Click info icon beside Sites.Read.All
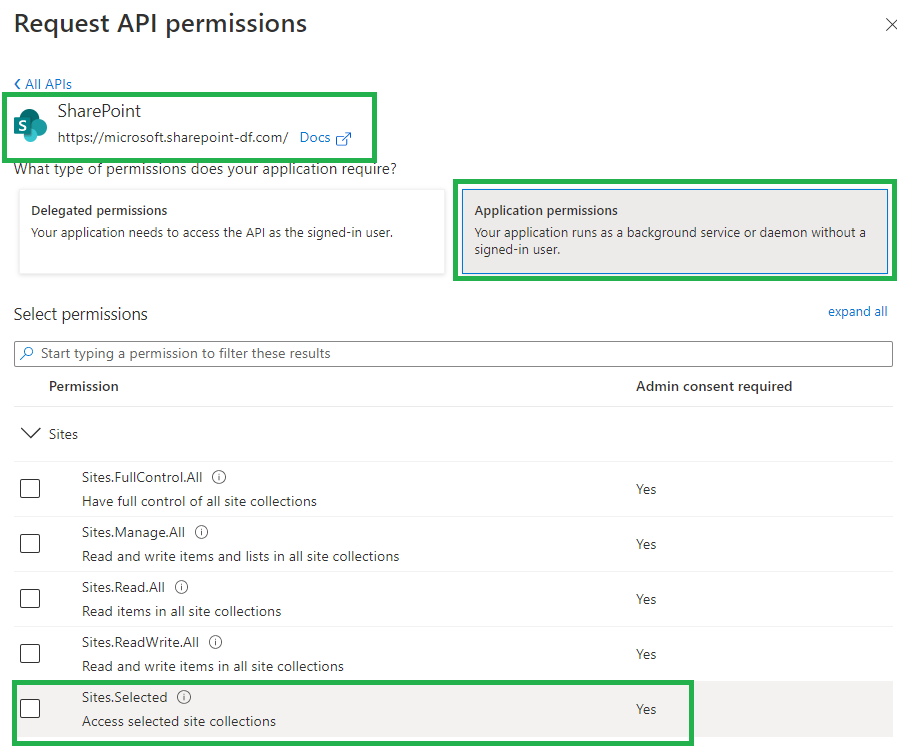The image size is (897, 748). [x=181, y=587]
